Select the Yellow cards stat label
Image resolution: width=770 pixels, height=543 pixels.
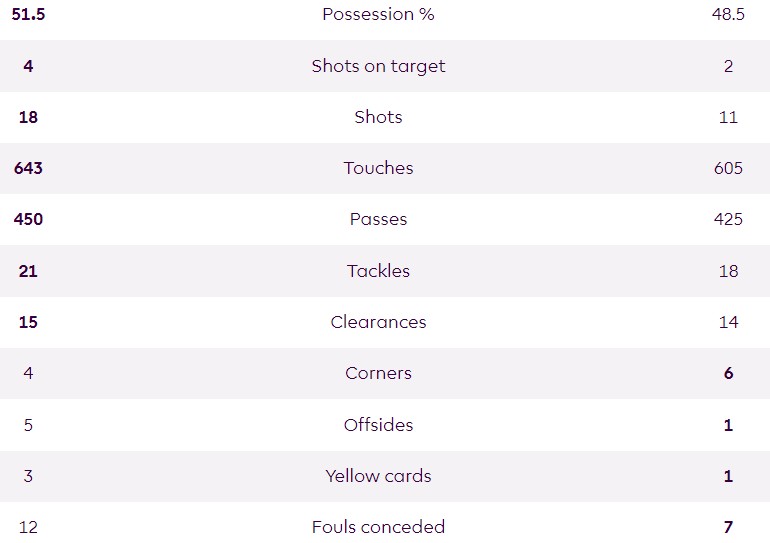[378, 476]
